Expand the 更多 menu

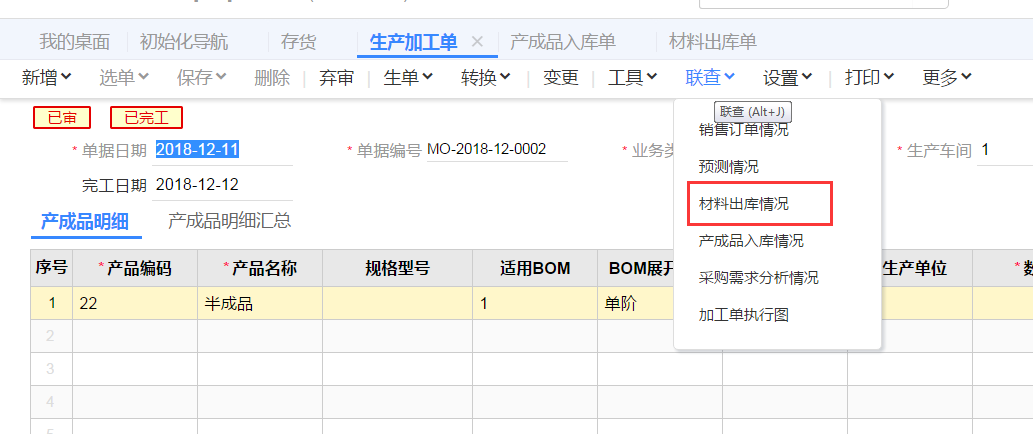pyautogui.click(x=946, y=77)
